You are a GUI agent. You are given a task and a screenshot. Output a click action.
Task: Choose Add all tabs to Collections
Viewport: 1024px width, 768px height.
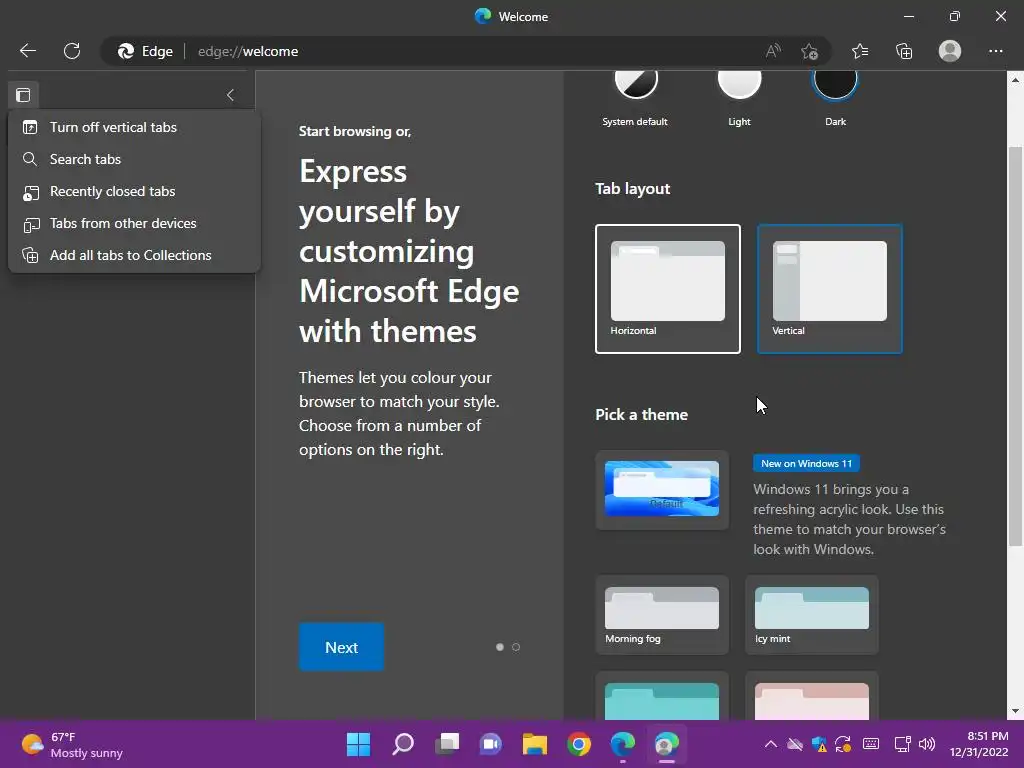pos(134,255)
